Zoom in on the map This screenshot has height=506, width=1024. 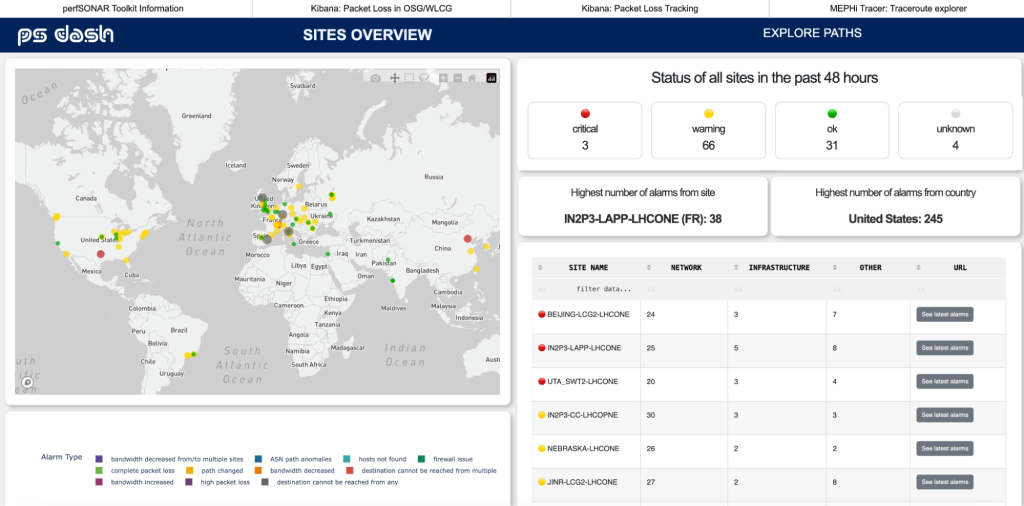[x=443, y=78]
